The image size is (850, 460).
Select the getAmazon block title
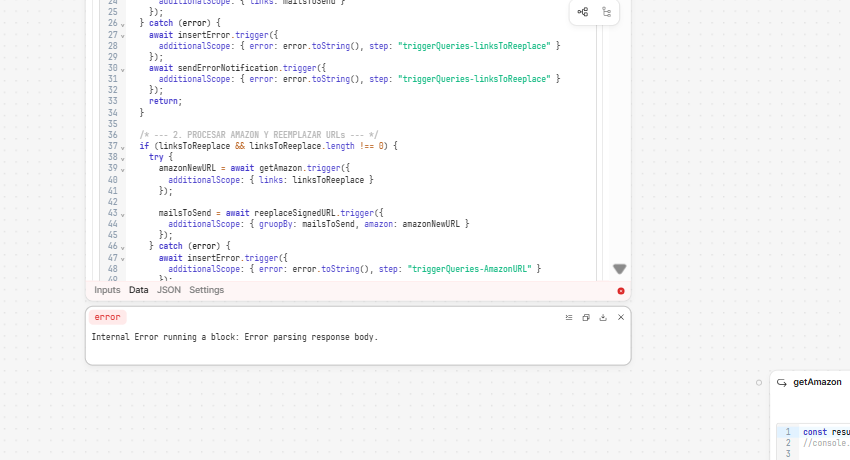click(x=817, y=382)
